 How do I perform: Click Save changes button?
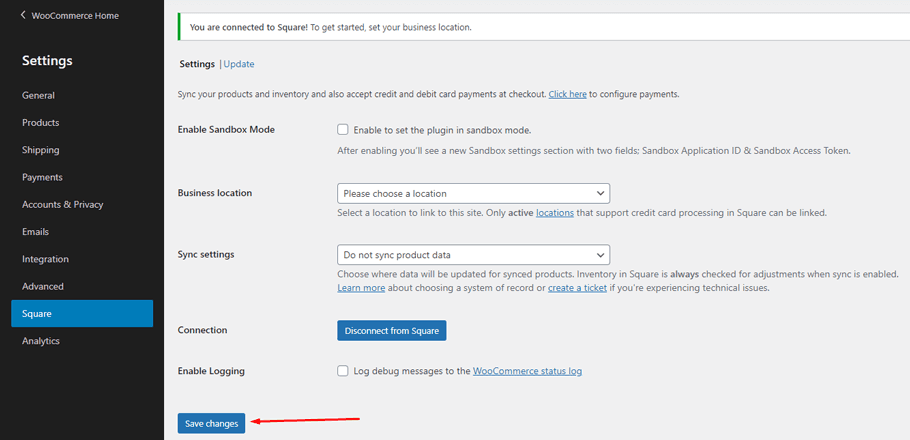click(x=212, y=424)
